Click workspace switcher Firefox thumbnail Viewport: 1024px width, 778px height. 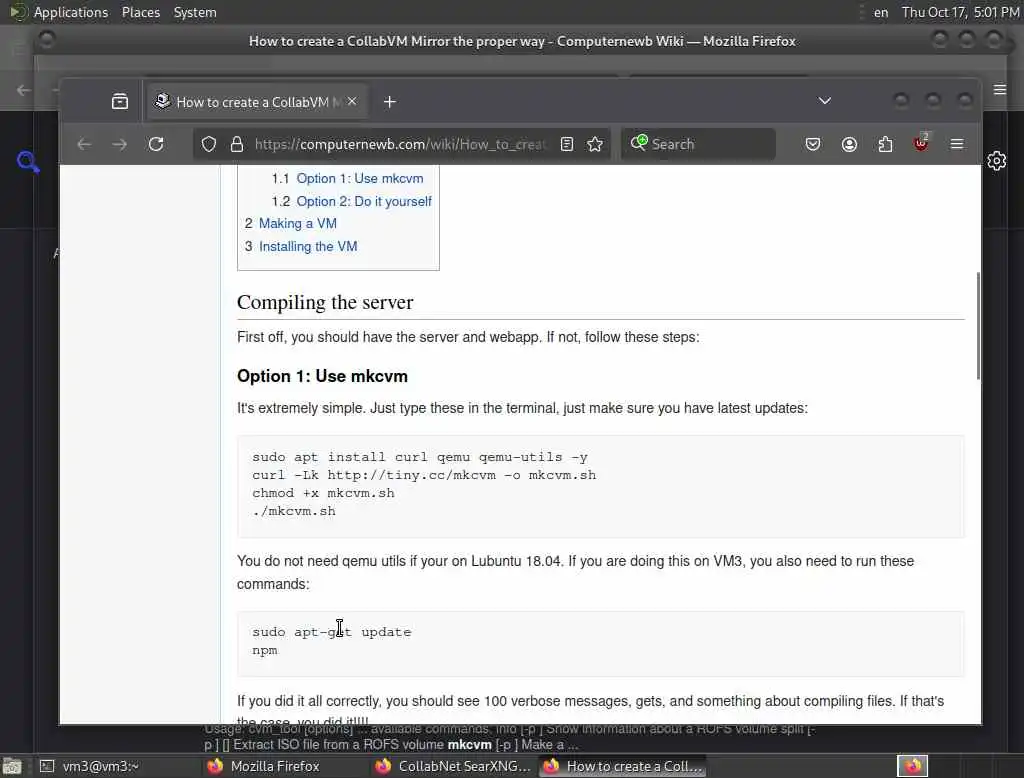coord(912,766)
